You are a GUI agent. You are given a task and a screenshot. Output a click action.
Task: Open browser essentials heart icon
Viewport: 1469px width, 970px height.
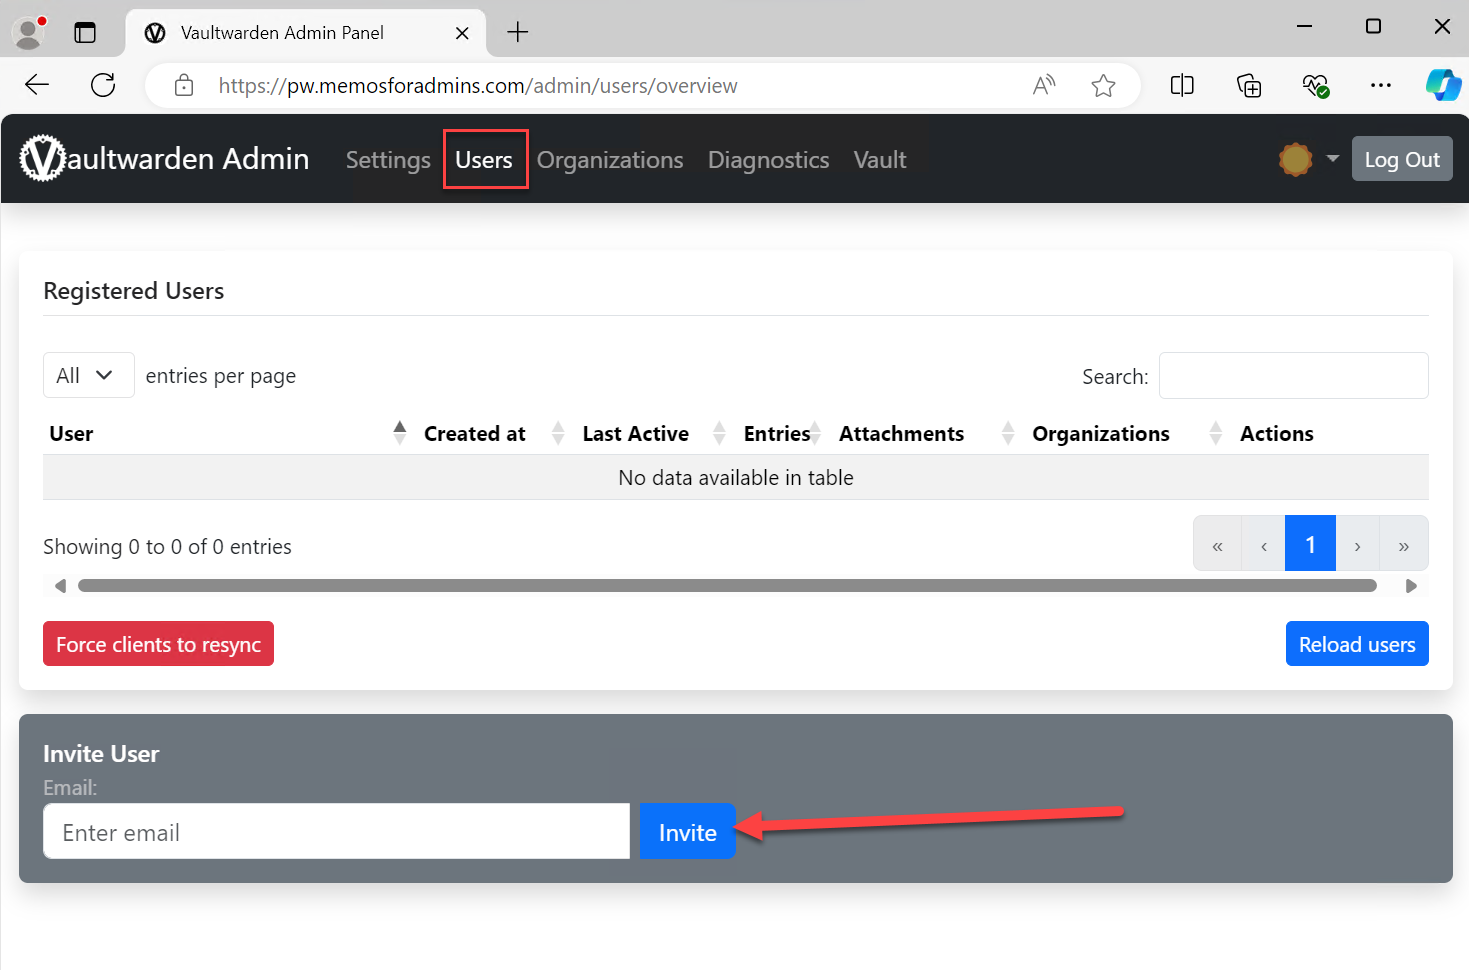click(x=1315, y=86)
